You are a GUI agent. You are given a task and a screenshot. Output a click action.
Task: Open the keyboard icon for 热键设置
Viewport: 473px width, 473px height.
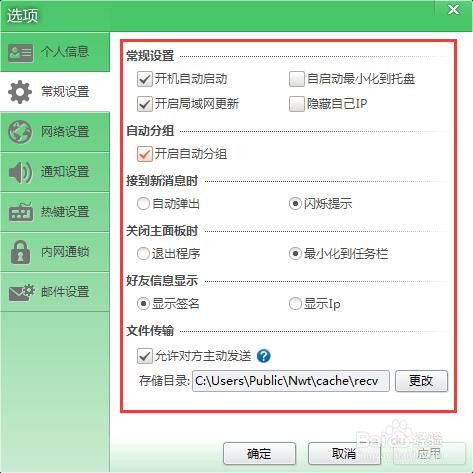[x=20, y=212]
